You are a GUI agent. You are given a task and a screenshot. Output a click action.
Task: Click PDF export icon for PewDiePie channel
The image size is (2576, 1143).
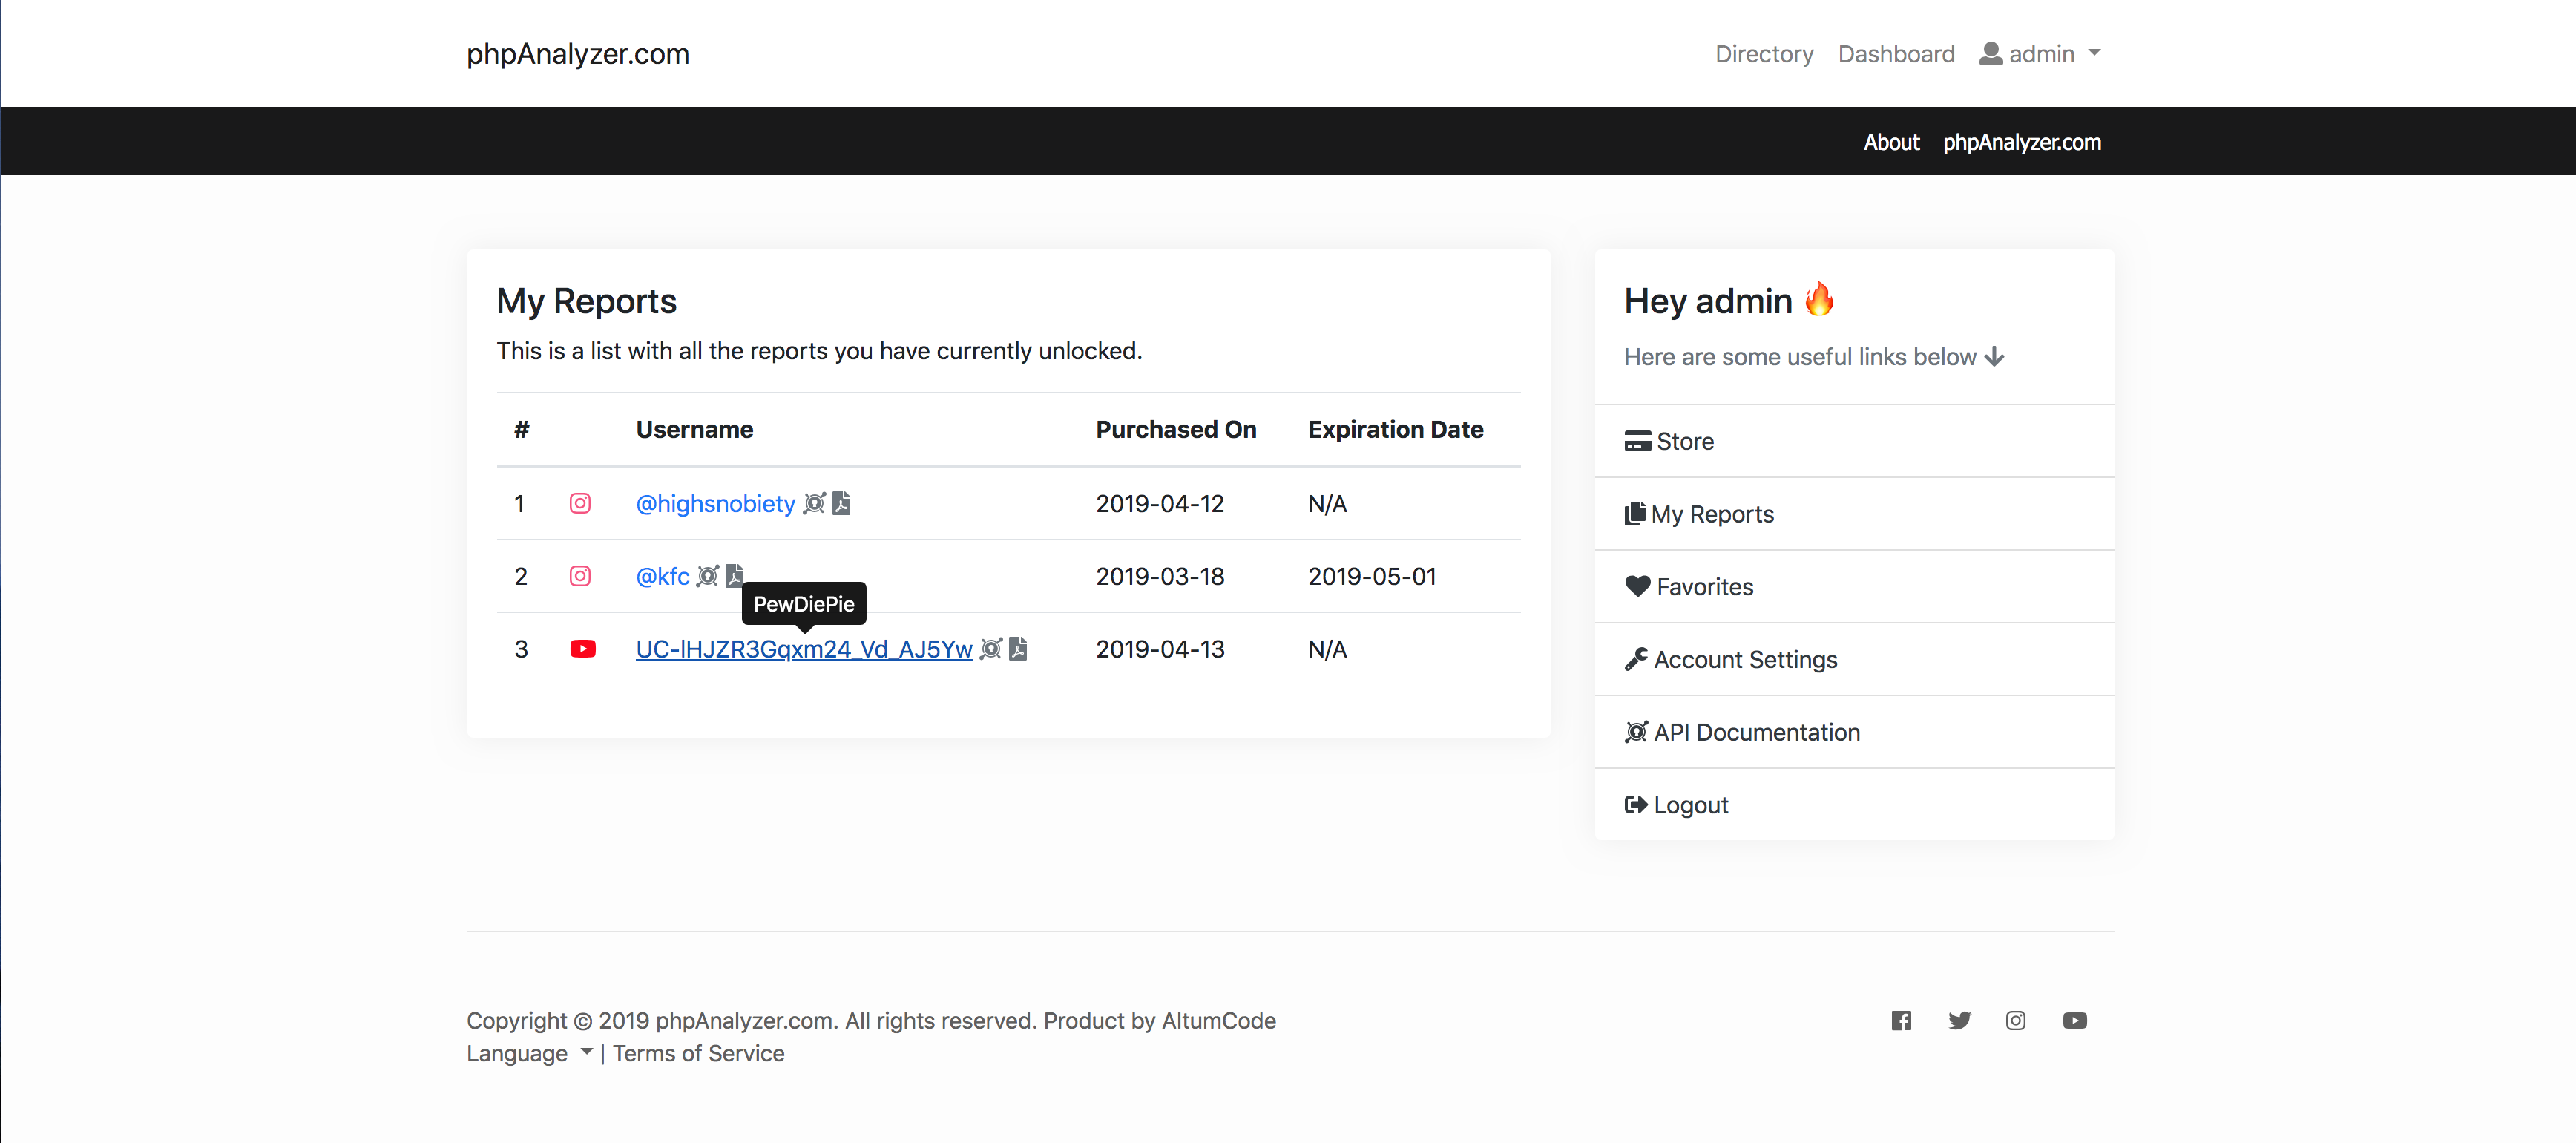pos(1018,649)
